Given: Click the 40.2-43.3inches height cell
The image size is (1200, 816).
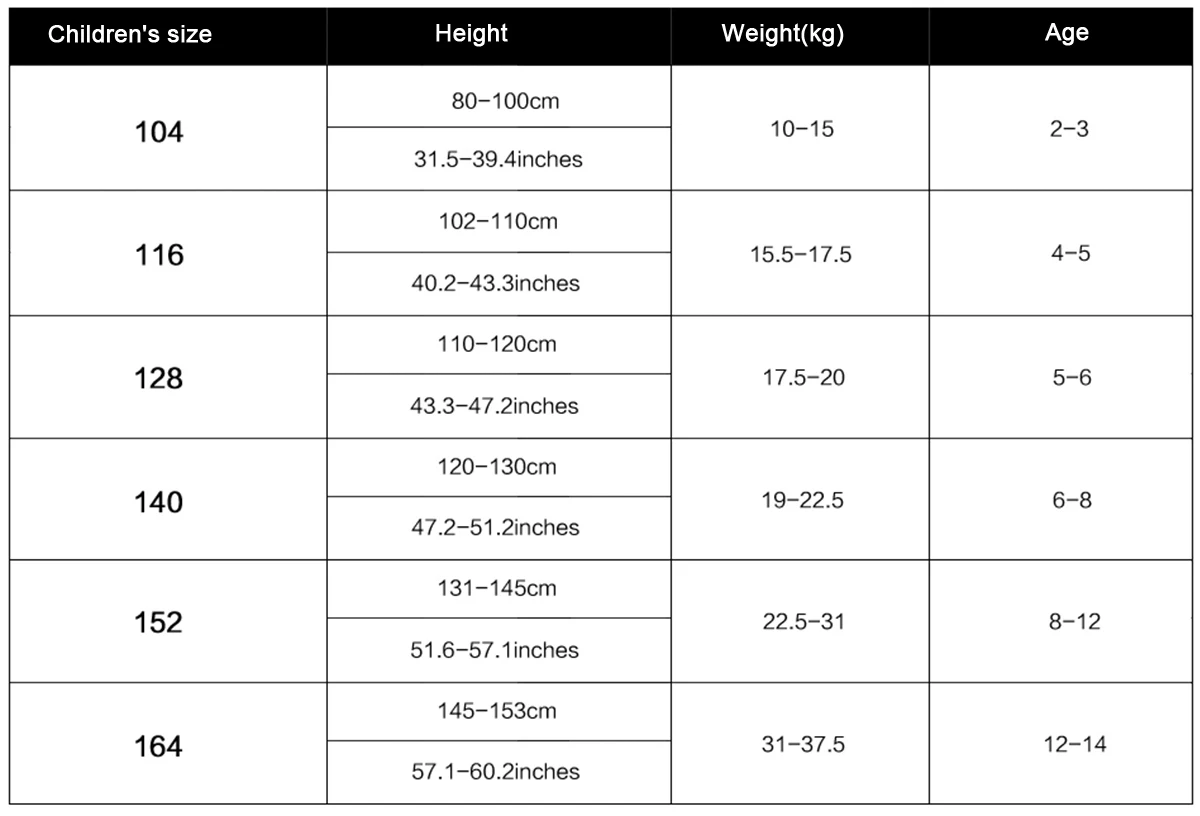Looking at the screenshot, I should click(497, 283).
